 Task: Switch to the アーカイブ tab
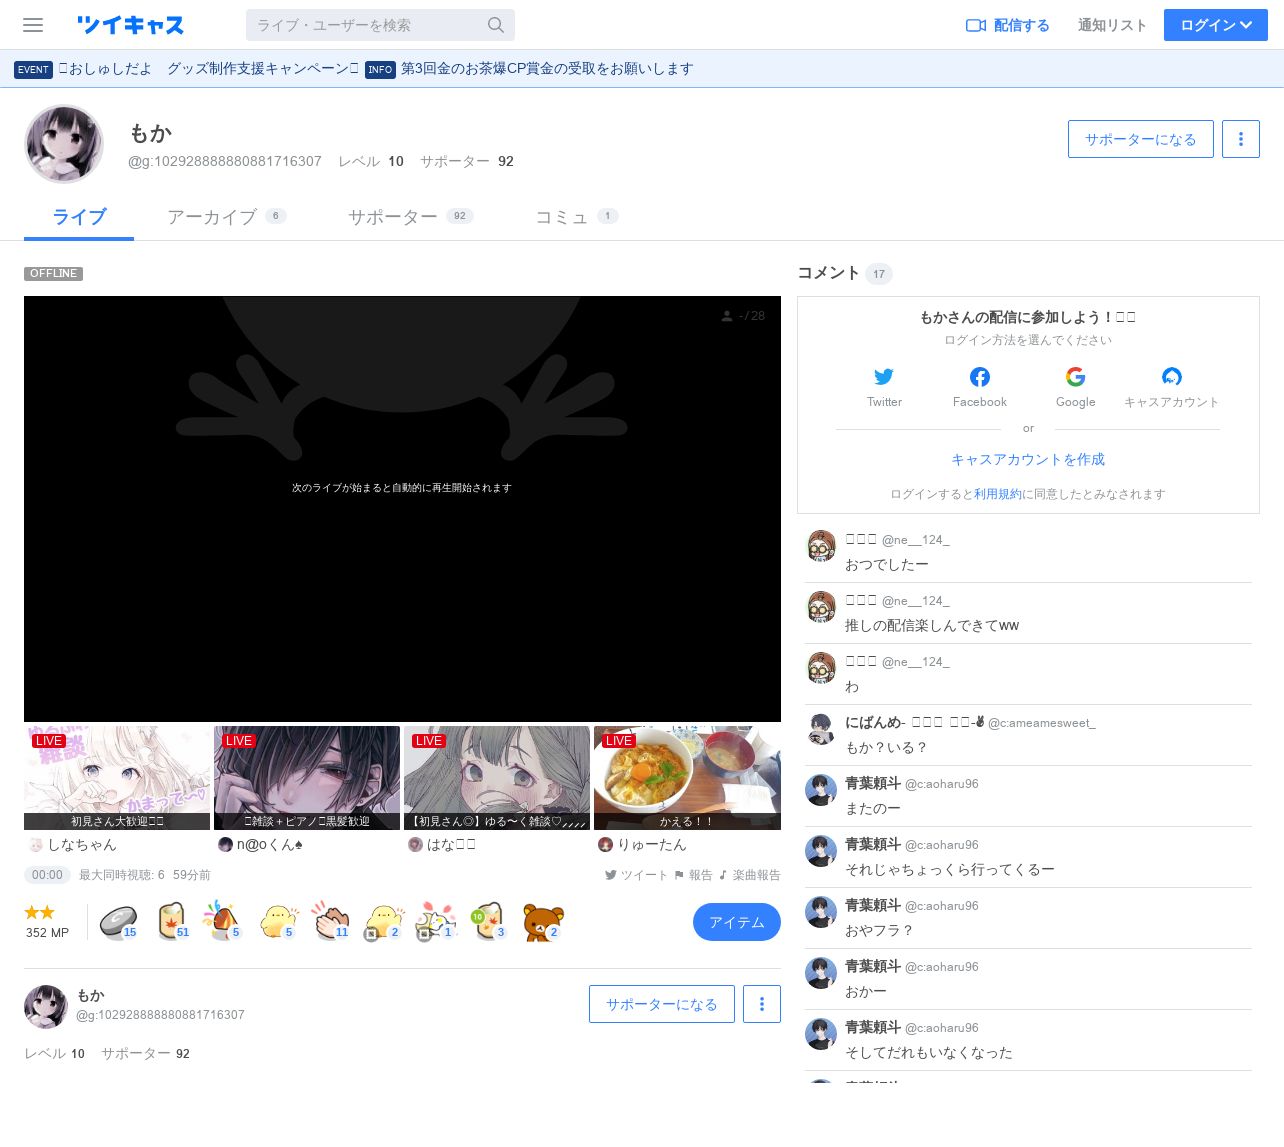coord(212,217)
